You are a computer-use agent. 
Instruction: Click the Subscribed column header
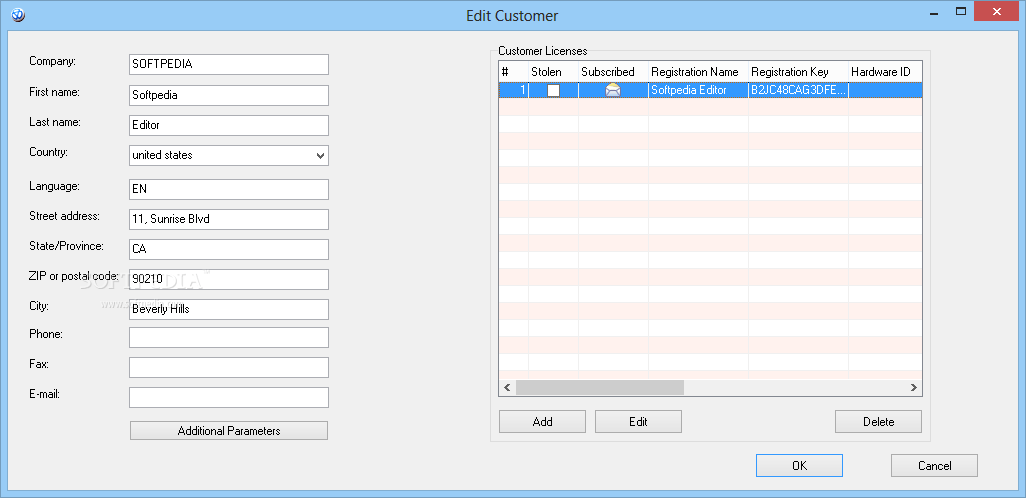[x=614, y=72]
